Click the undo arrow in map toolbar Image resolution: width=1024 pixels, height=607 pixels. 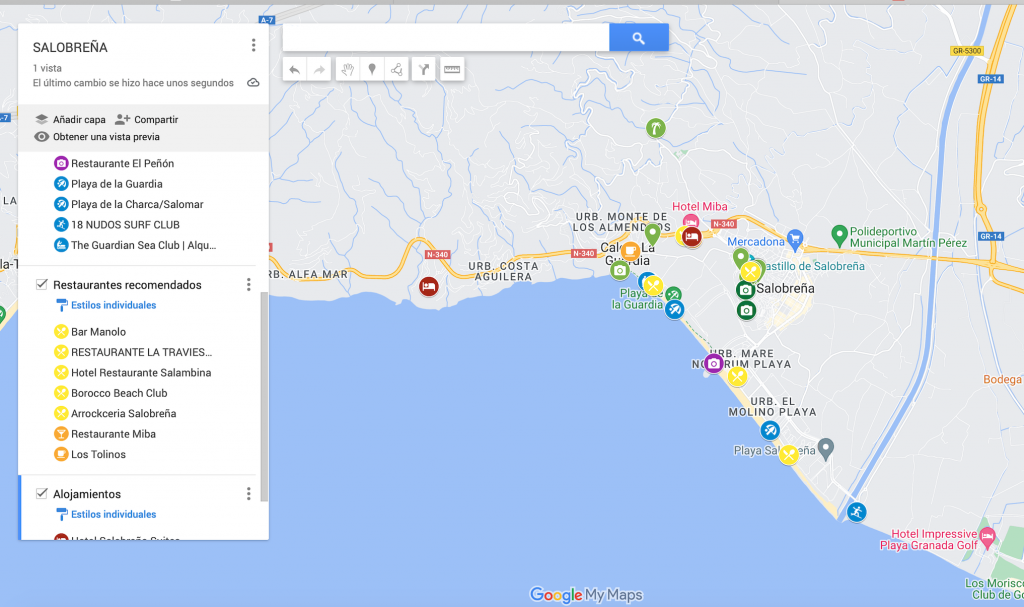tap(294, 69)
